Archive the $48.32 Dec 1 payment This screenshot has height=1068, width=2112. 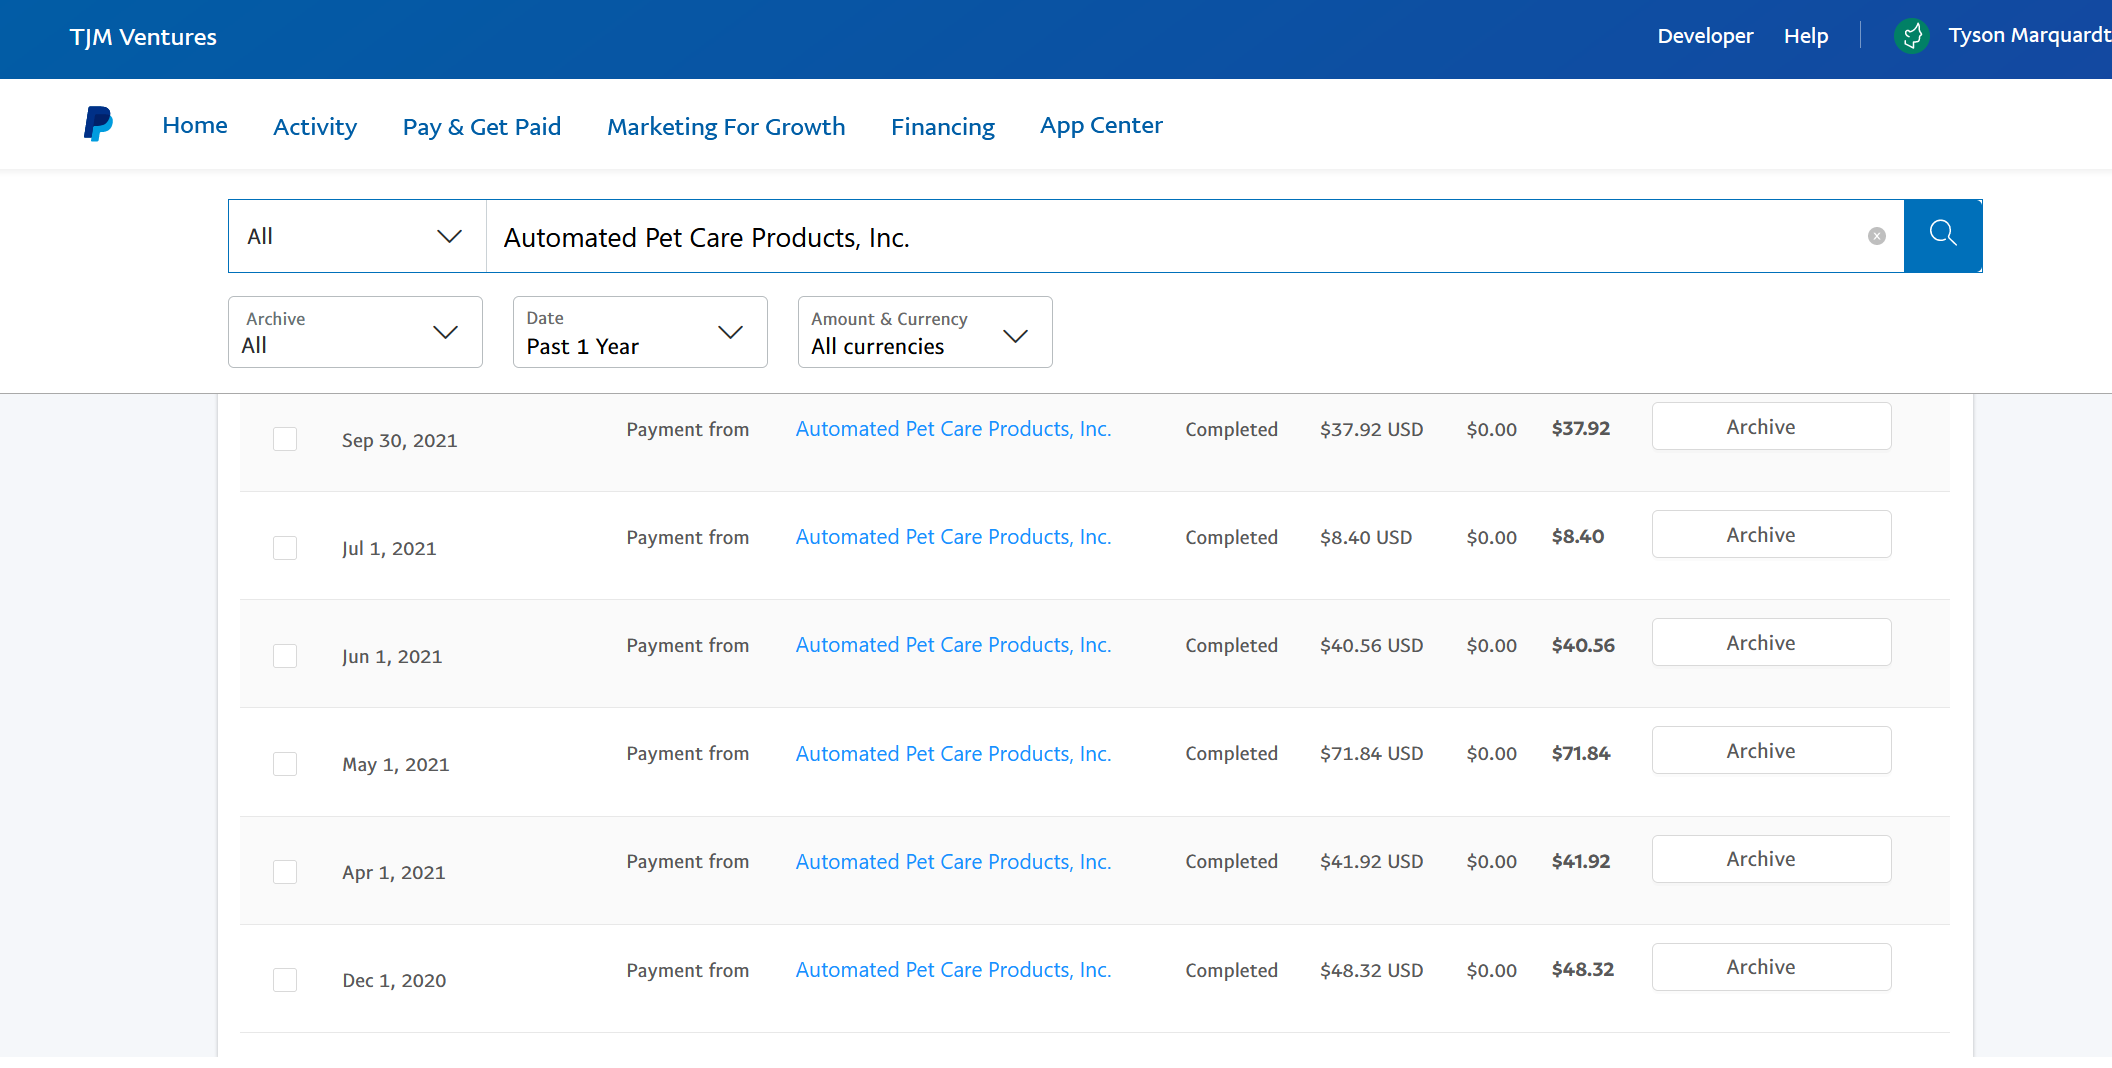1771,967
